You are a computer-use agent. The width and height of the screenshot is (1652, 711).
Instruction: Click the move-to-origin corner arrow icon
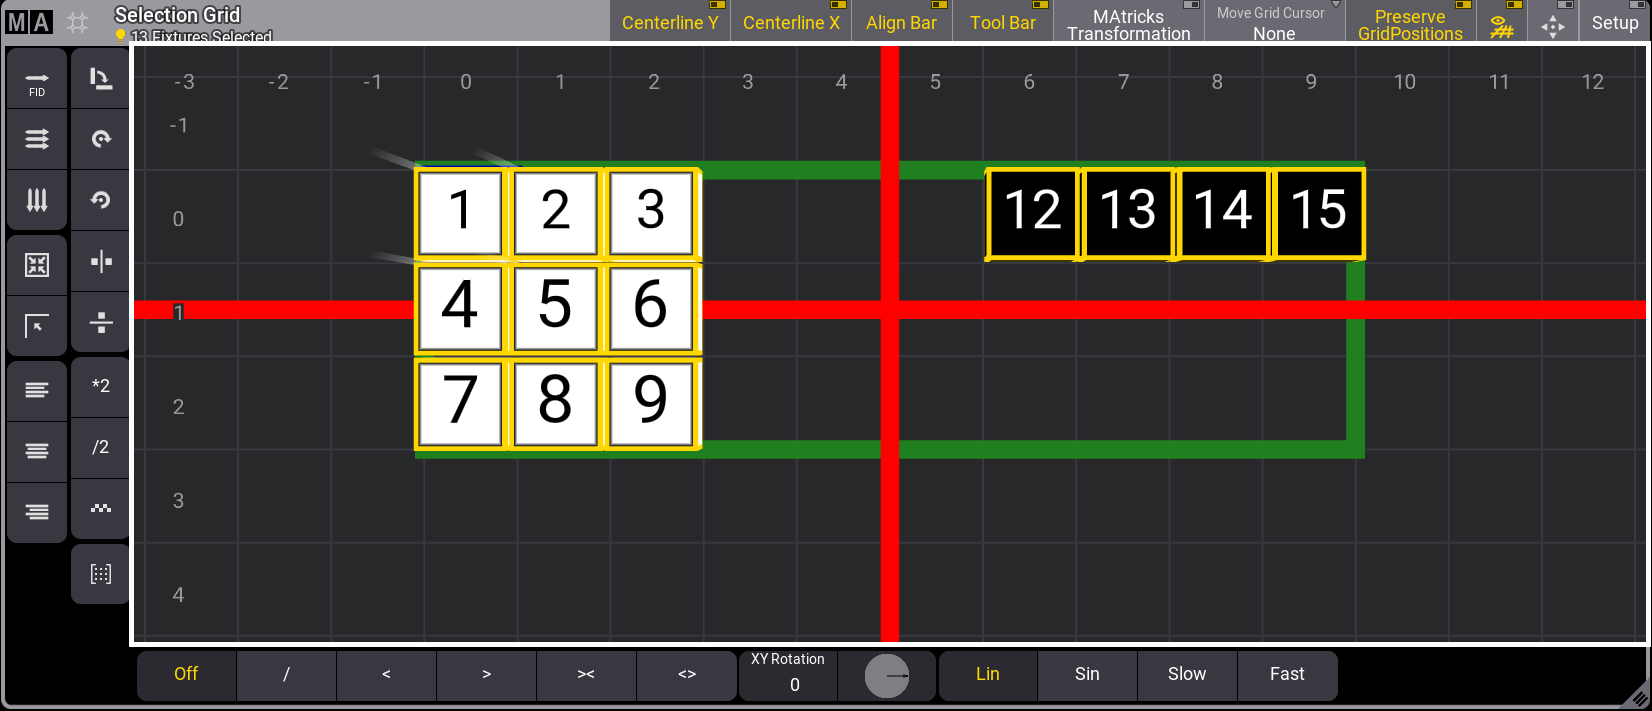pyautogui.click(x=37, y=326)
